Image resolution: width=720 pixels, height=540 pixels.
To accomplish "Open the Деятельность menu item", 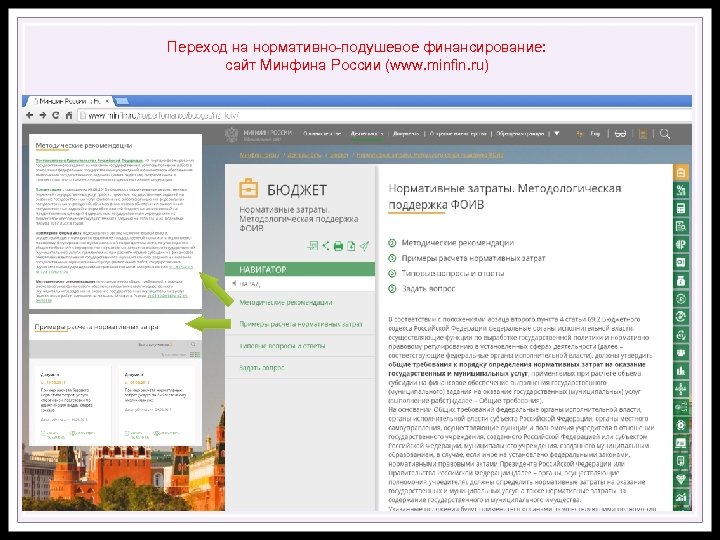I will pos(367,134).
